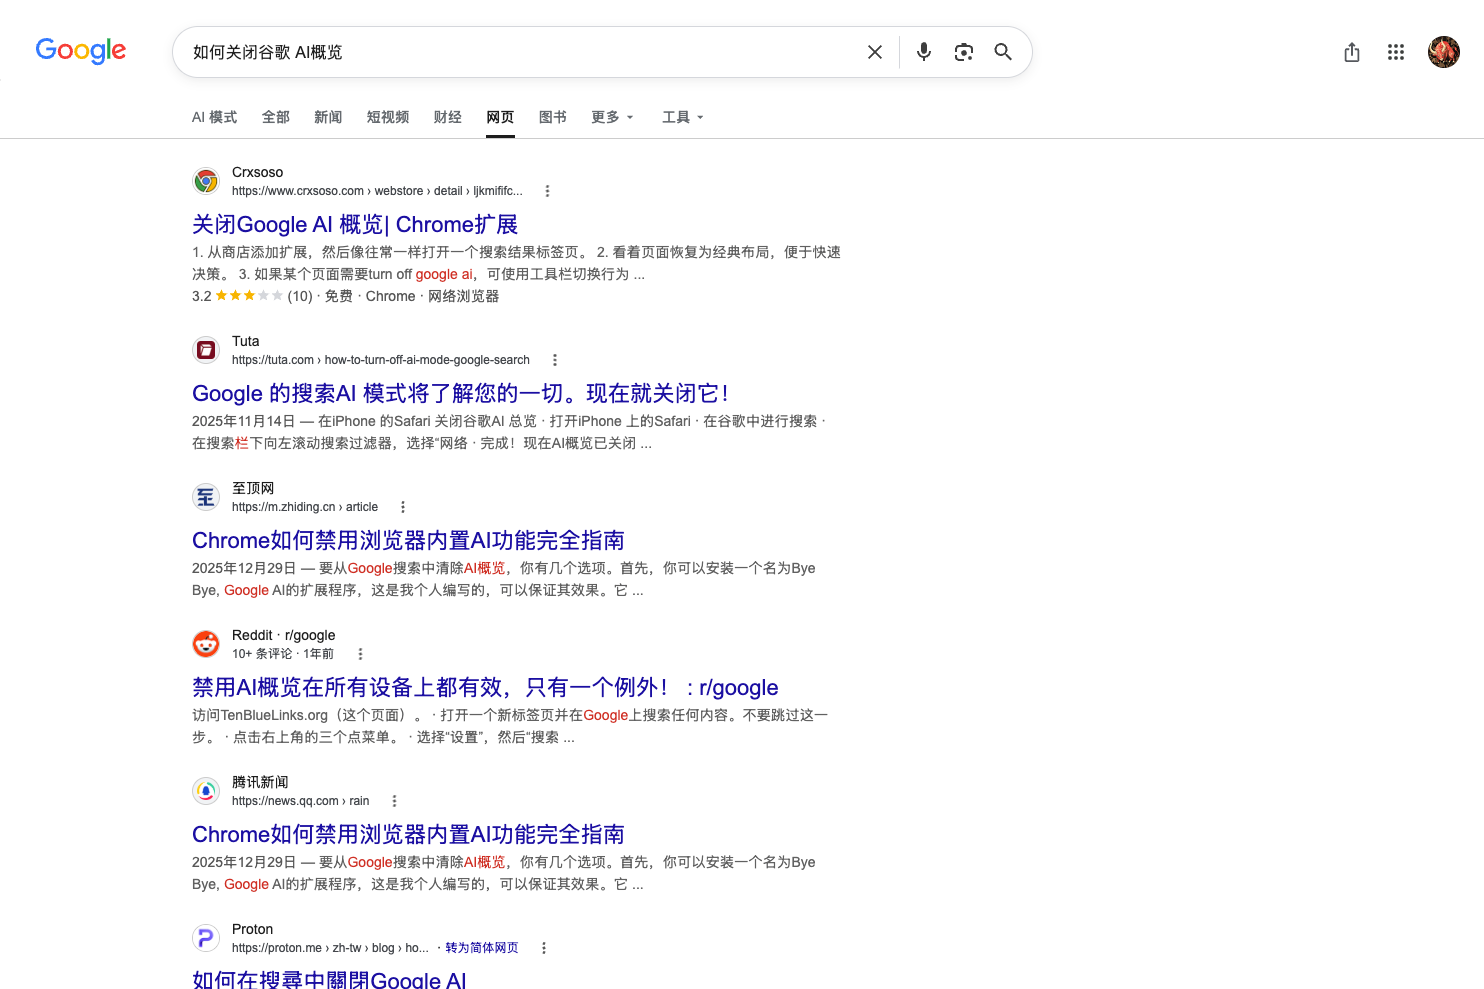Click the Reddit · r/google source name
This screenshot has width=1484, height=989.
point(284,635)
